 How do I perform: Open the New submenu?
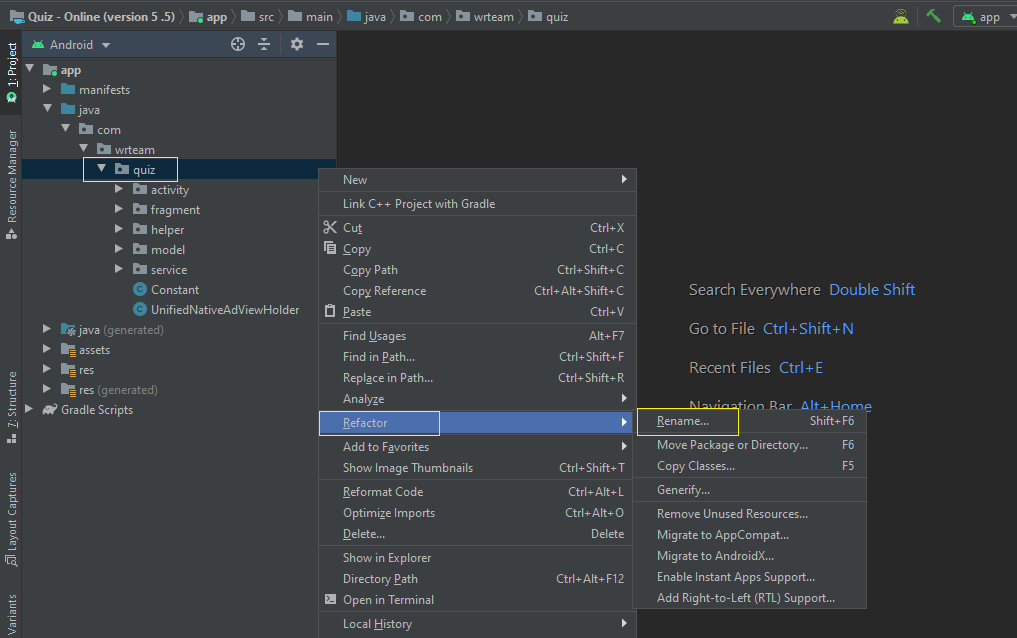click(477, 180)
